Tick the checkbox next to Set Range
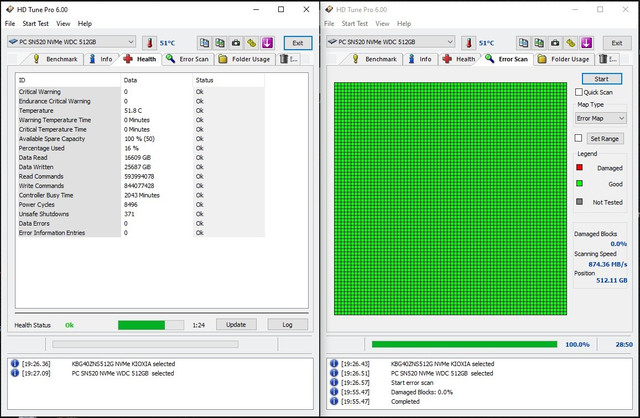This screenshot has width=640, height=418. click(x=578, y=138)
